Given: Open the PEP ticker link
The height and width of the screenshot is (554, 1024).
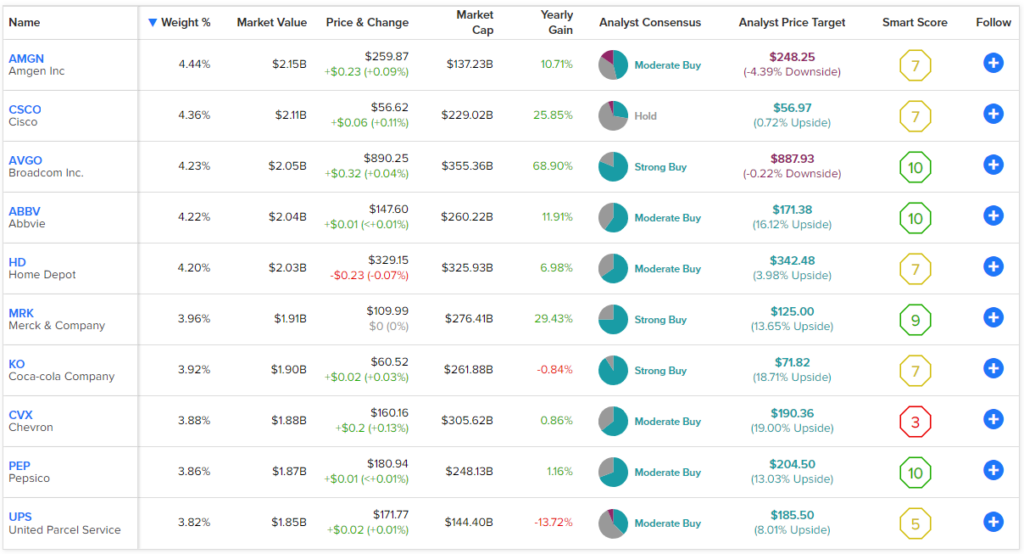Looking at the screenshot, I should coord(19,466).
